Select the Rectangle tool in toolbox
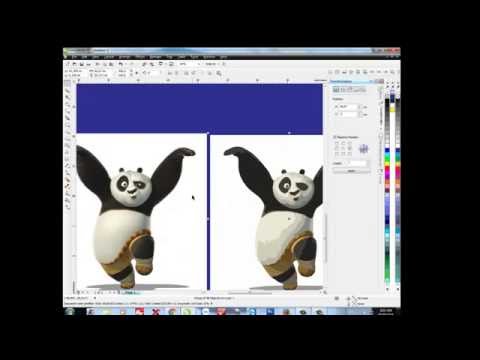This screenshot has width=480, height=360. click(68, 124)
